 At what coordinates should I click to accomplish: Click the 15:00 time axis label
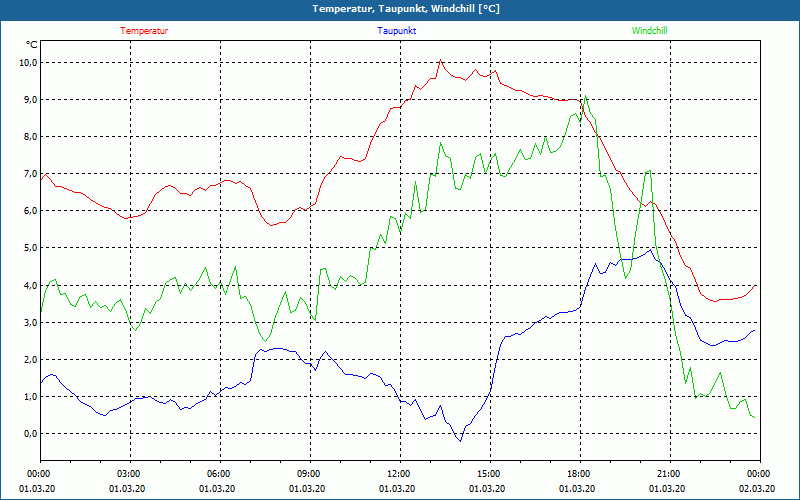click(490, 474)
